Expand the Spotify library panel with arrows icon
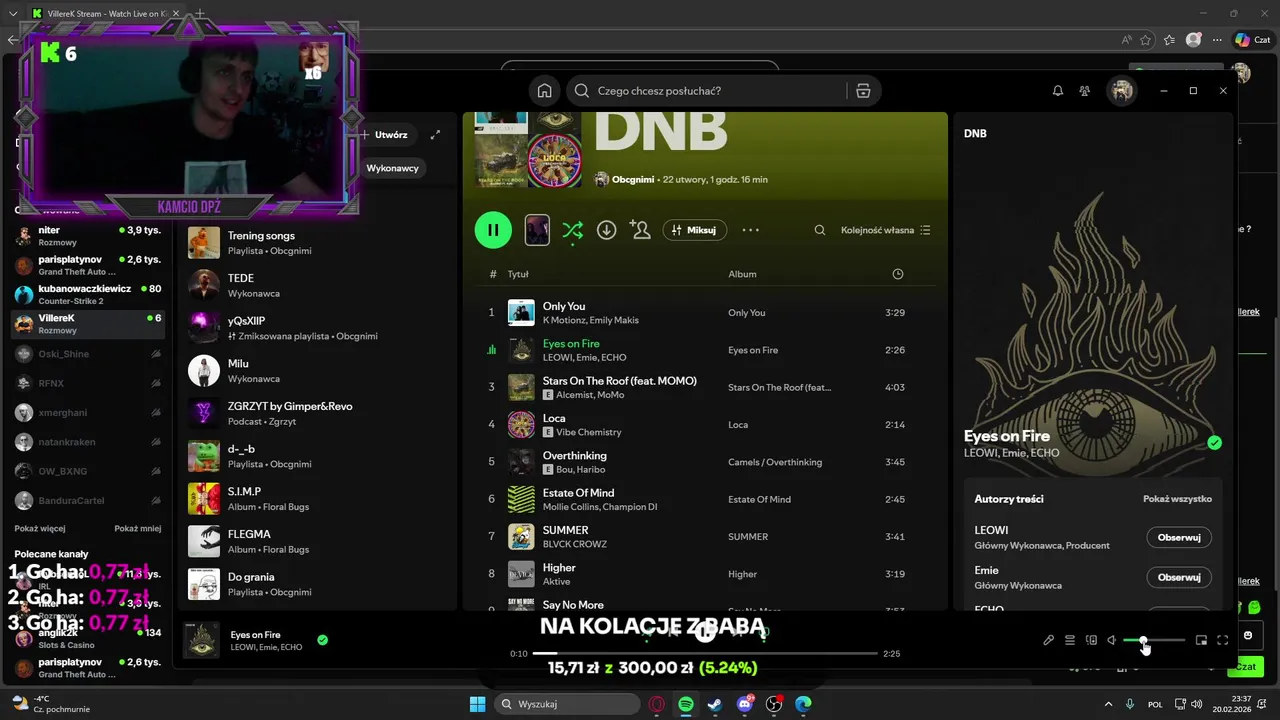 435,134
